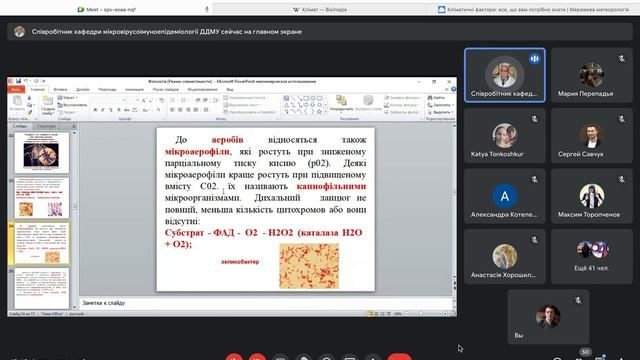The image size is (640, 360).
Task: Toggle strikethrough (abc) formatting
Action: 127,110
